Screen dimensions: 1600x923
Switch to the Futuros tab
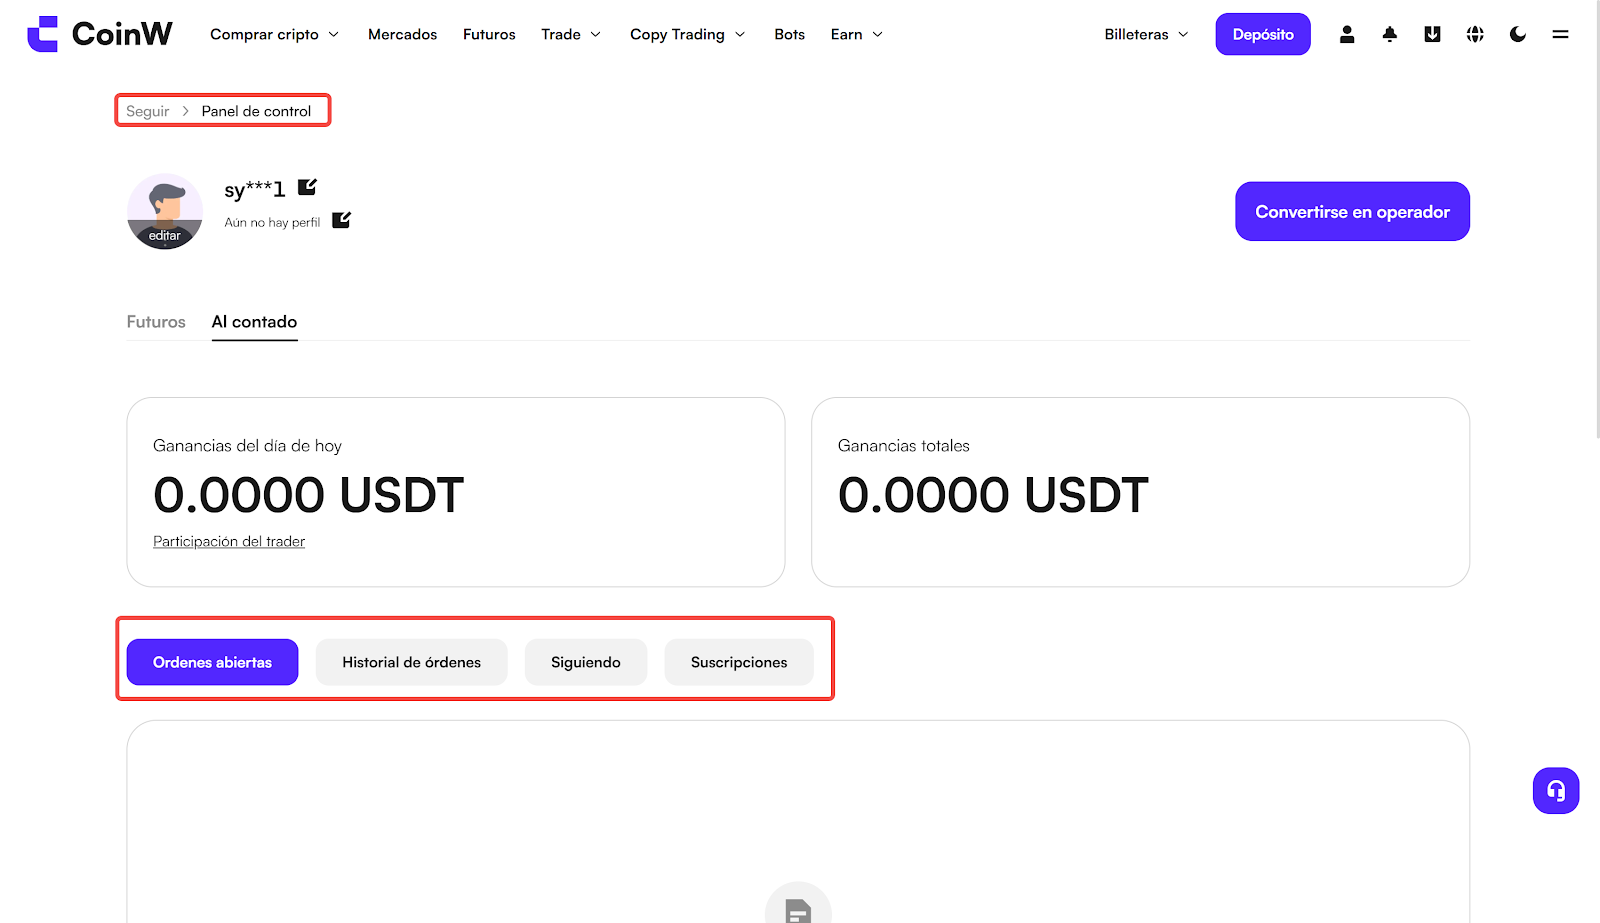pyautogui.click(x=156, y=322)
